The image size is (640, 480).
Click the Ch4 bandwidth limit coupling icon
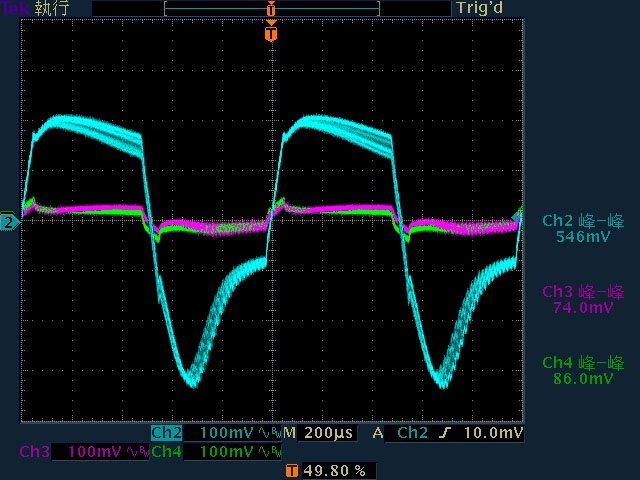pyautogui.click(x=267, y=452)
